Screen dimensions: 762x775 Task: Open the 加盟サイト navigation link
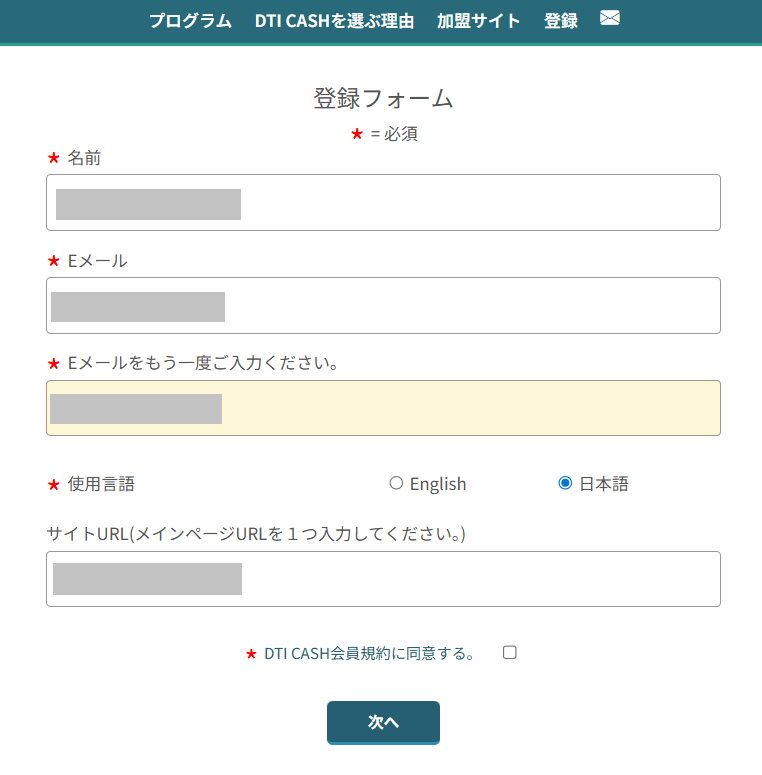coord(478,20)
